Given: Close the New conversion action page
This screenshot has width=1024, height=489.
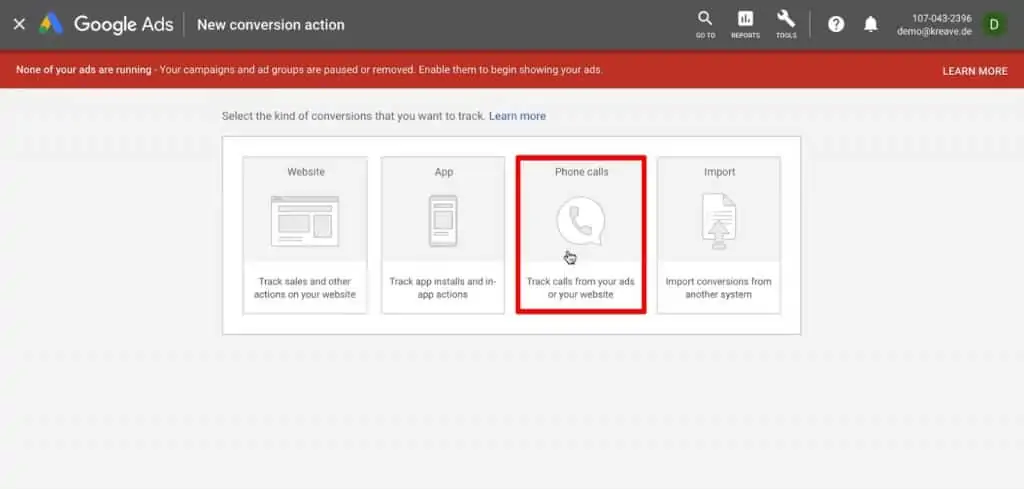Looking at the screenshot, I should click(x=19, y=24).
